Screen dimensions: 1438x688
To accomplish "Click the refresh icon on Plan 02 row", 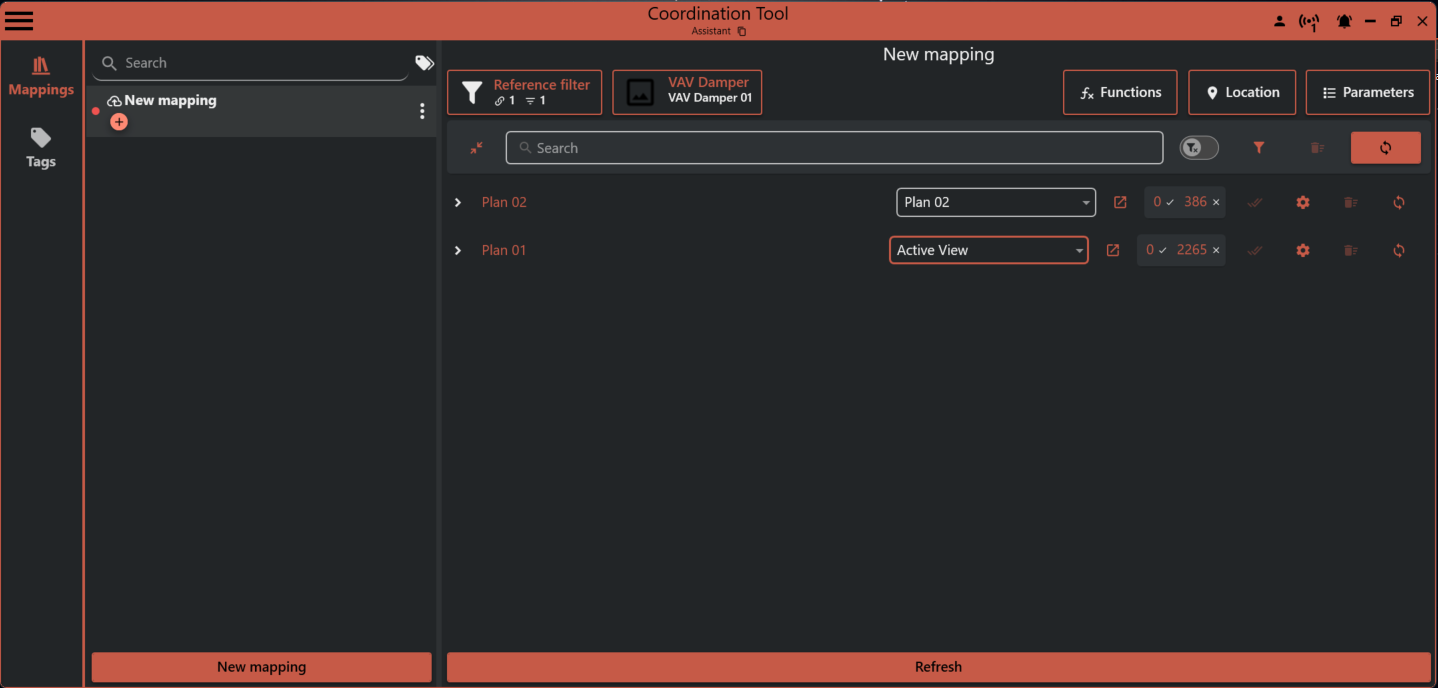I will (1399, 202).
